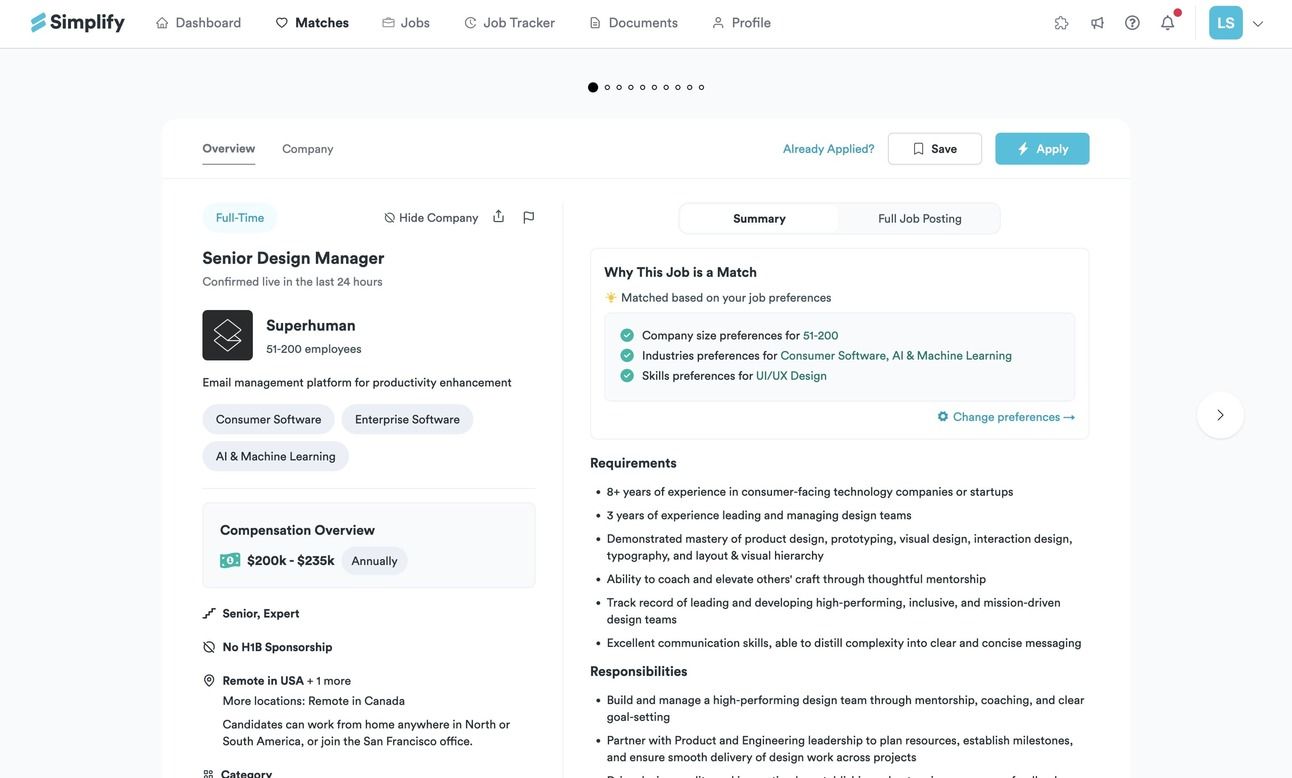Expand the '+ 1 more' locations
1292x778 pixels.
[329, 681]
